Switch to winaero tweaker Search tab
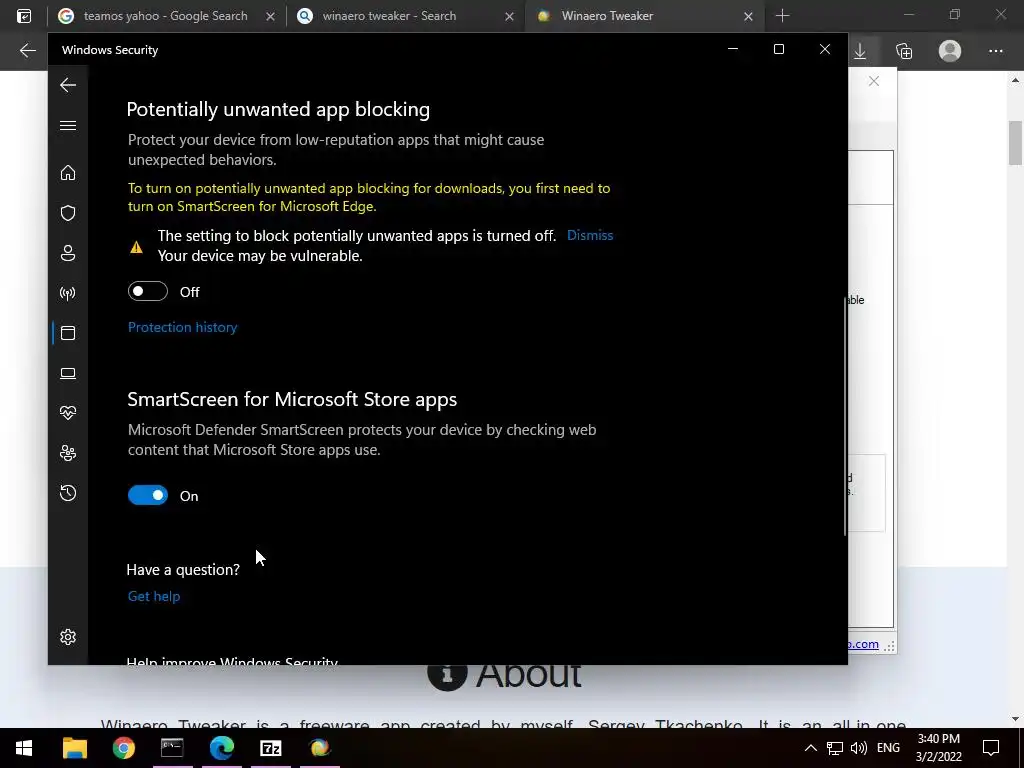The width and height of the screenshot is (1024, 768). point(389,16)
